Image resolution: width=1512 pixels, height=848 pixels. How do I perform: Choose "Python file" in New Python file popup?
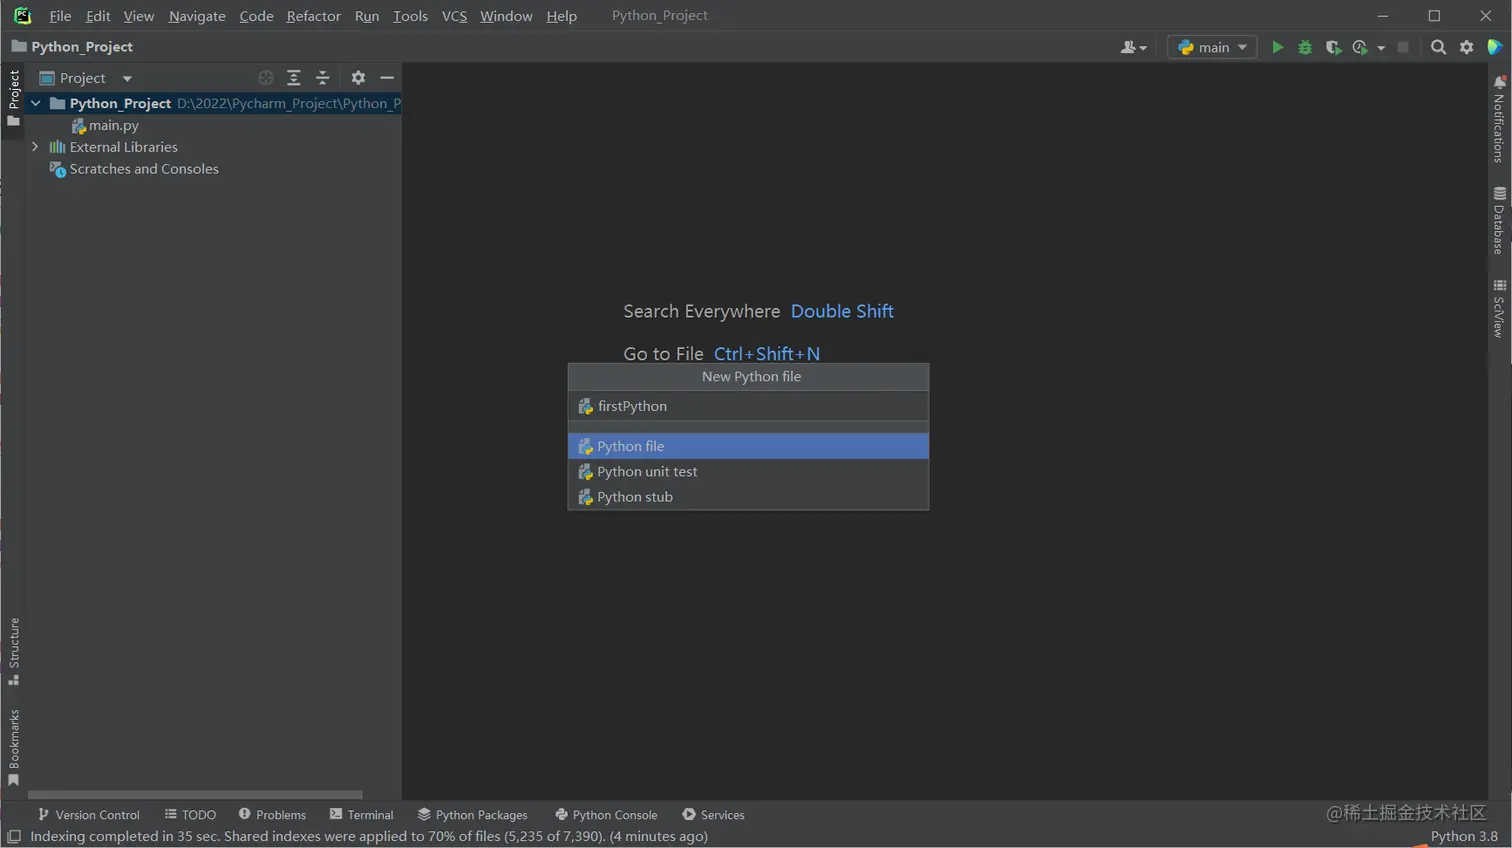748,446
